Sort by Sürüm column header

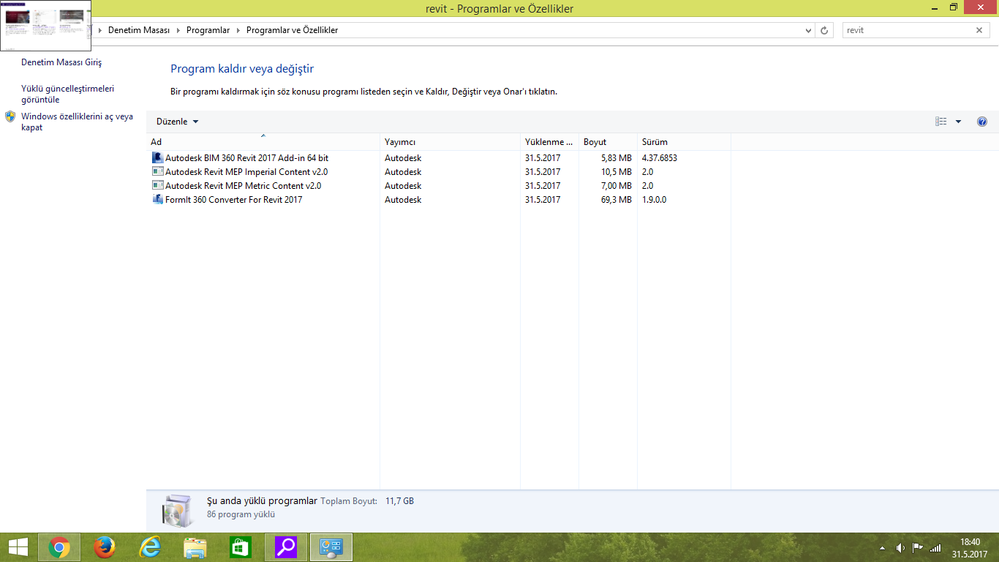click(684, 141)
